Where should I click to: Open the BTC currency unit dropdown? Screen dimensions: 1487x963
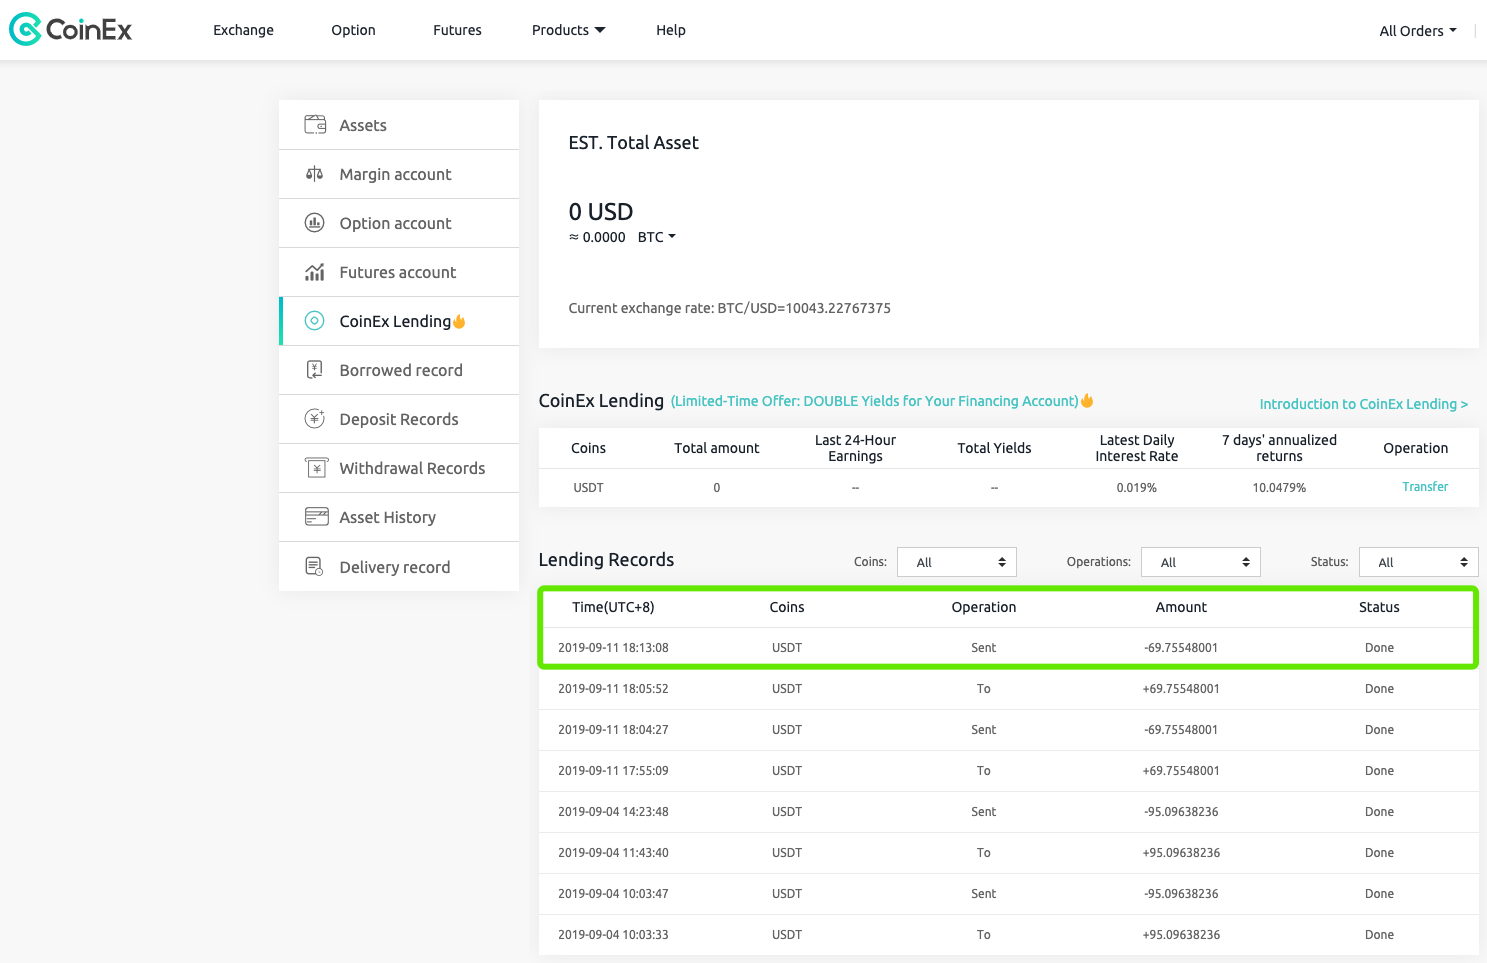(657, 237)
